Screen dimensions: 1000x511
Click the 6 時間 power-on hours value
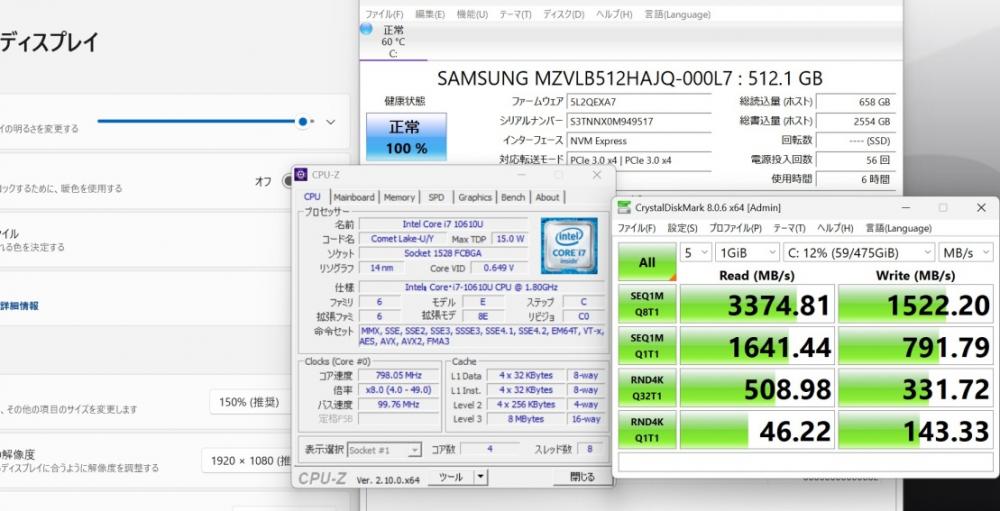(x=855, y=179)
